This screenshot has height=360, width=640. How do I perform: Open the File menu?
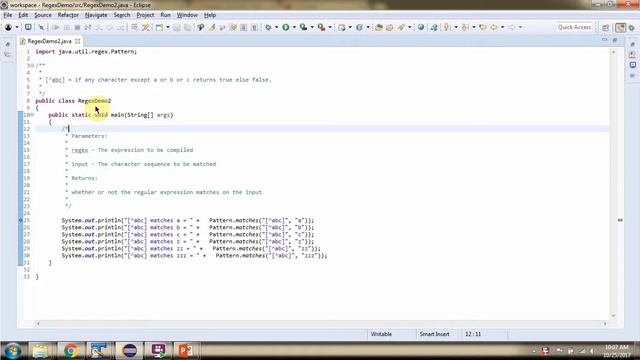coord(8,15)
